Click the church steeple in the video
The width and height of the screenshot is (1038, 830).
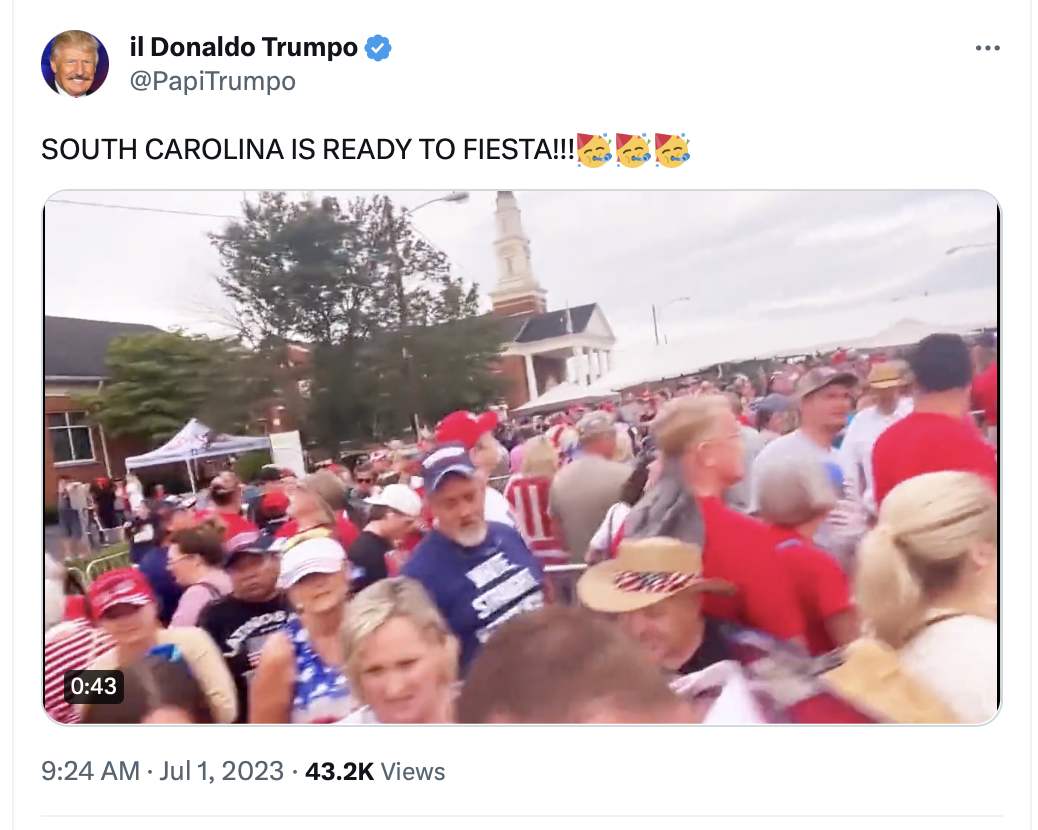tap(516, 255)
